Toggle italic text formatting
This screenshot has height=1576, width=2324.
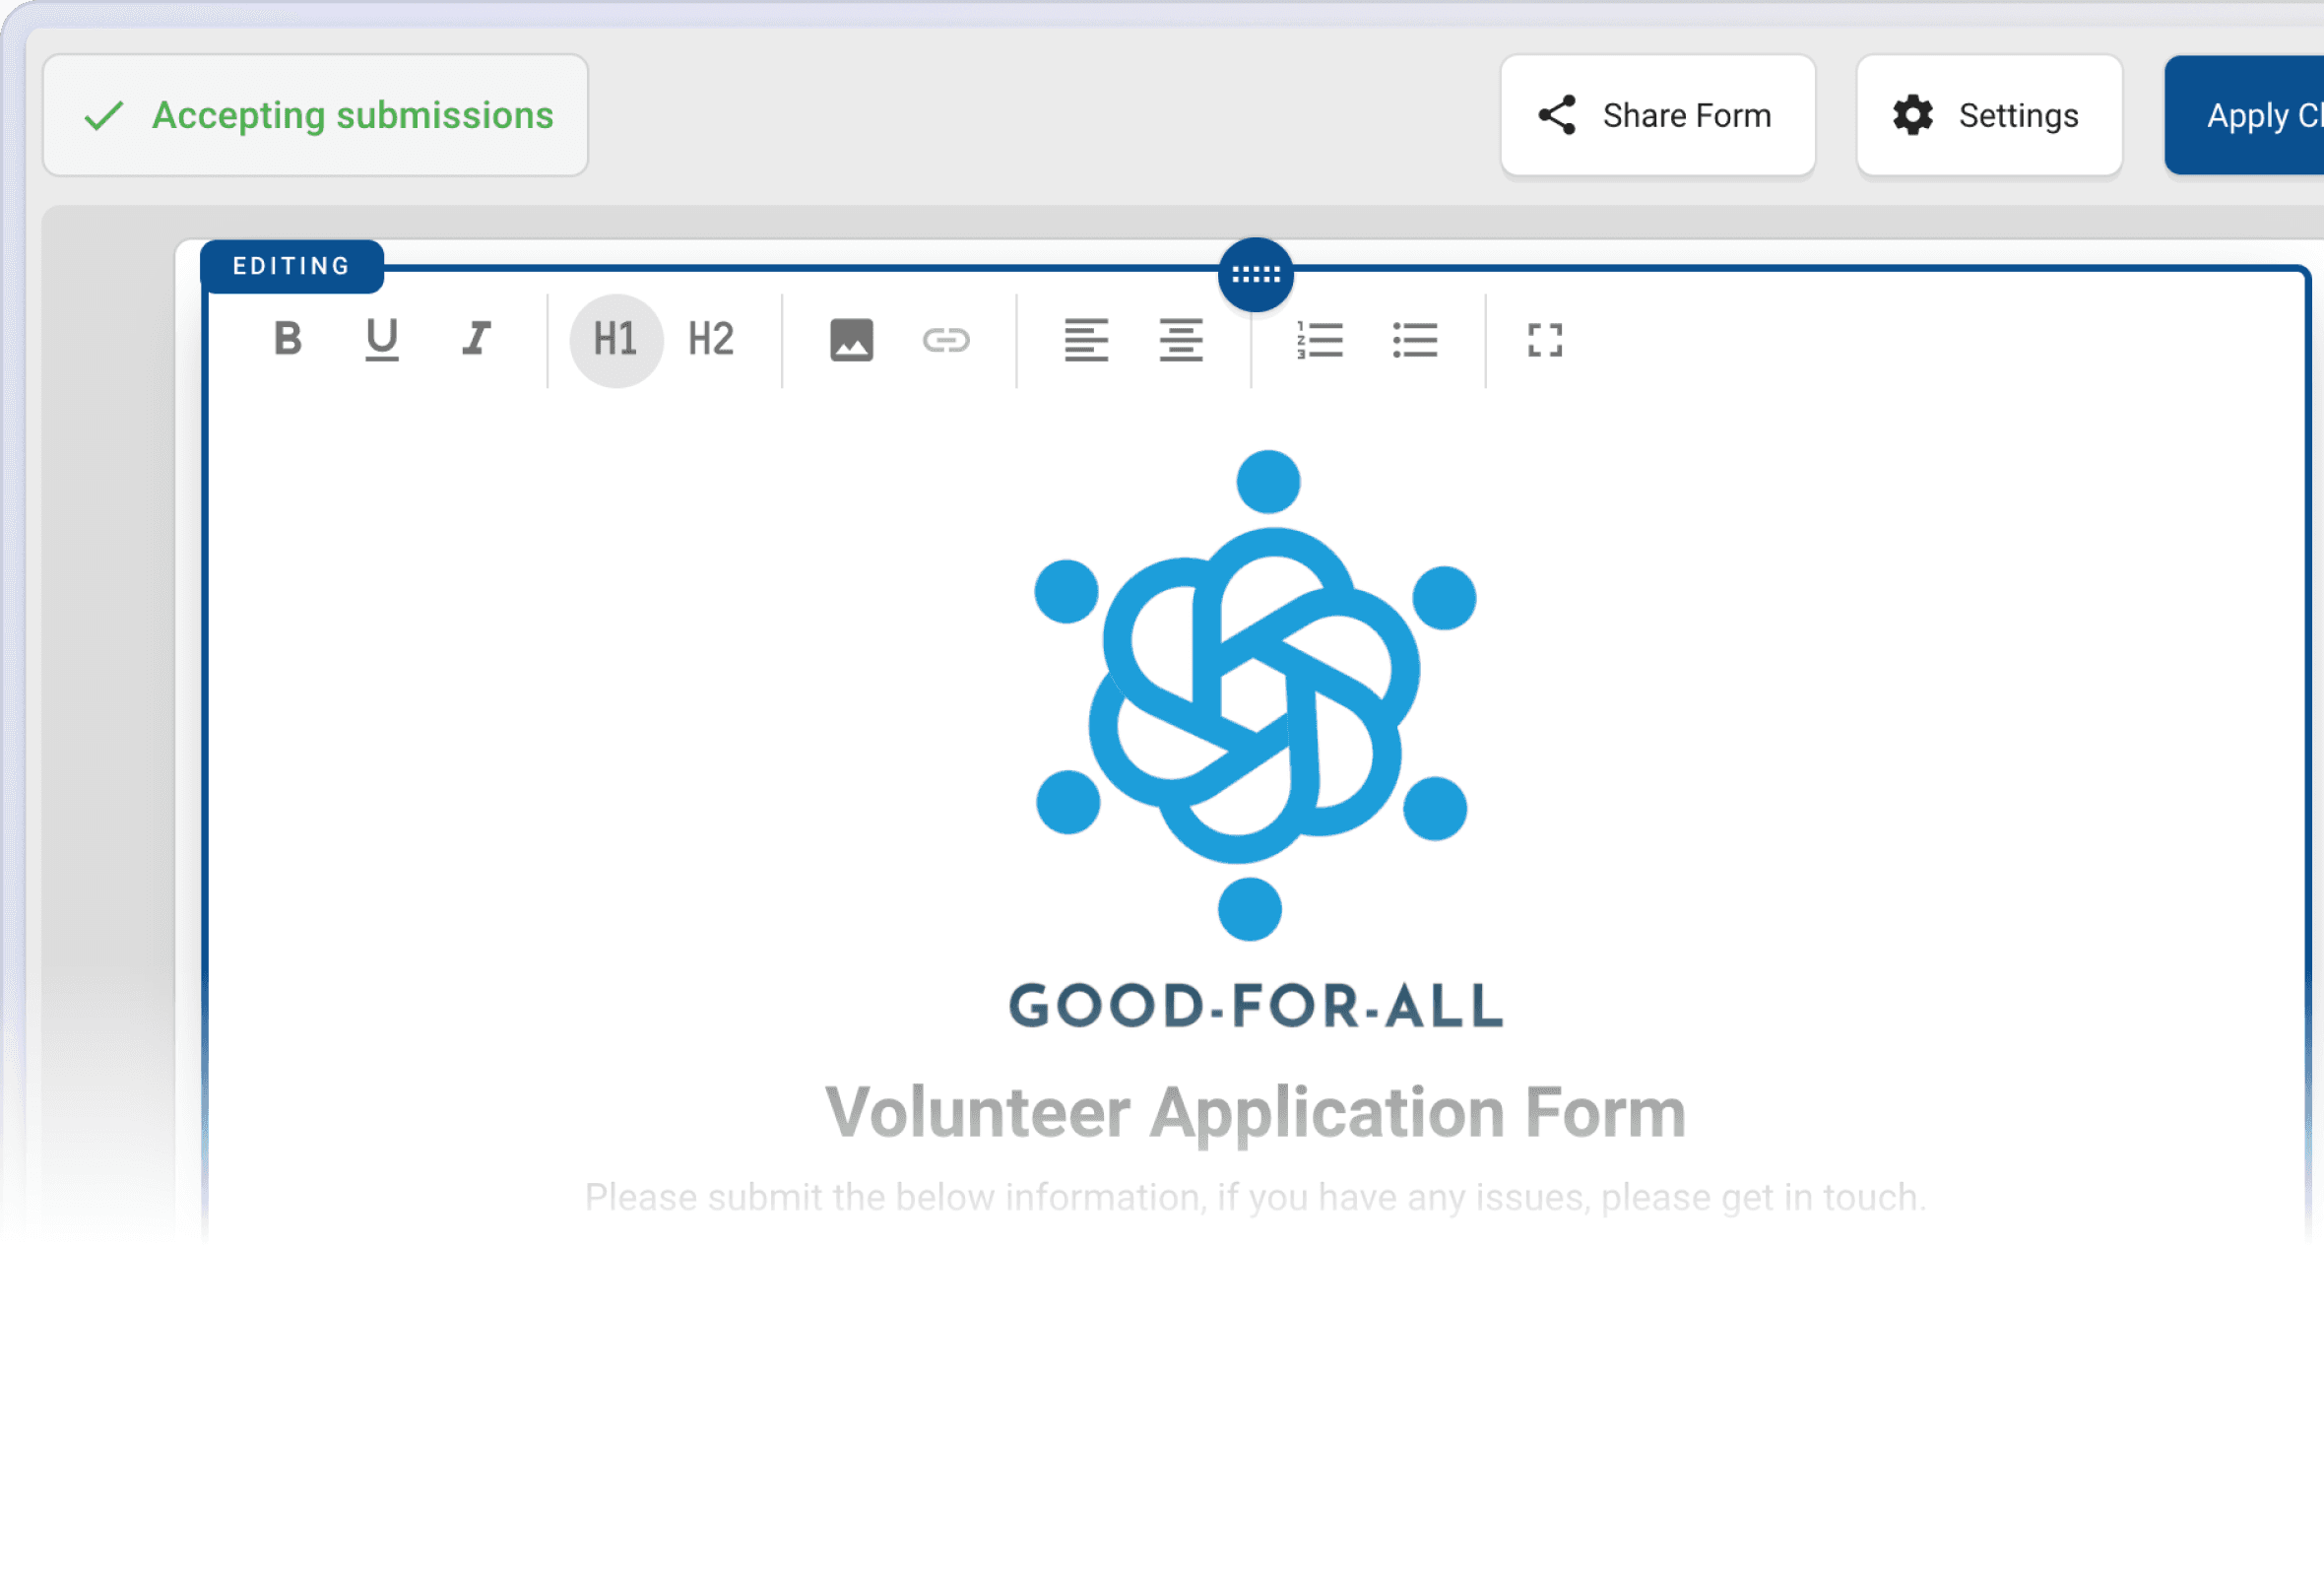(477, 339)
